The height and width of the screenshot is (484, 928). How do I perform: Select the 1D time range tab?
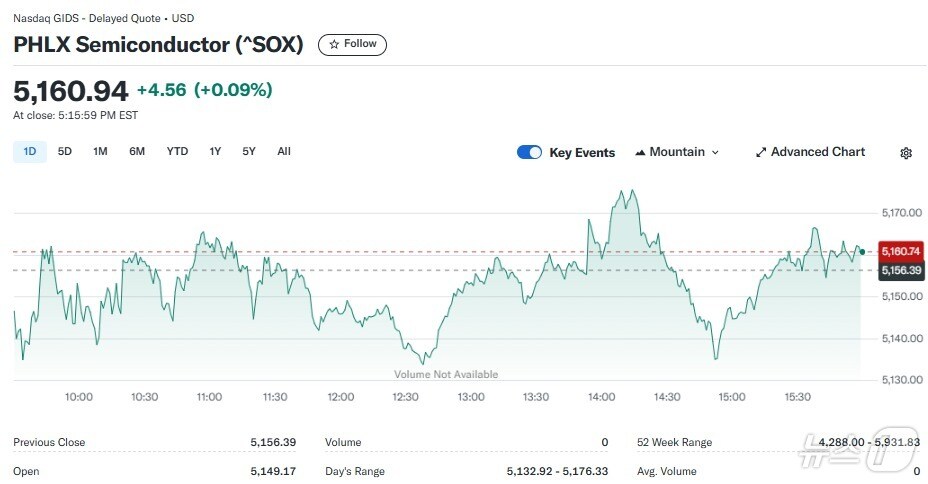click(x=30, y=152)
